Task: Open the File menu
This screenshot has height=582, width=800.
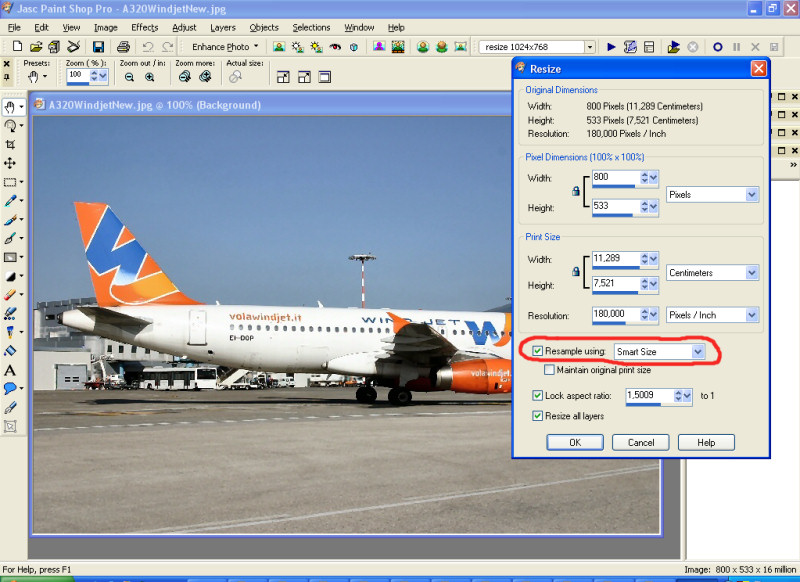Action: 14,28
